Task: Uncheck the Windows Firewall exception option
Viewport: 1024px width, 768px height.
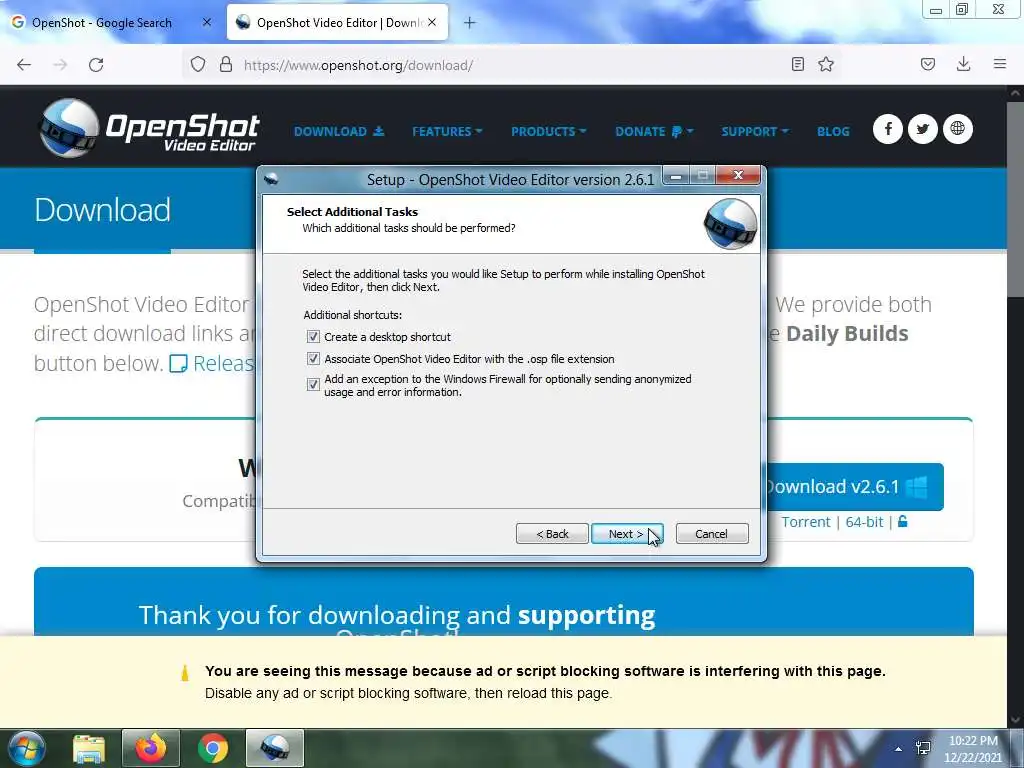Action: tap(313, 385)
